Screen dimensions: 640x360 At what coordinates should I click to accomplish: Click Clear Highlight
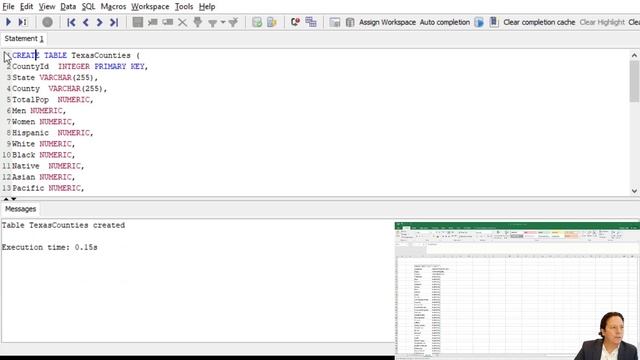(x=602, y=22)
